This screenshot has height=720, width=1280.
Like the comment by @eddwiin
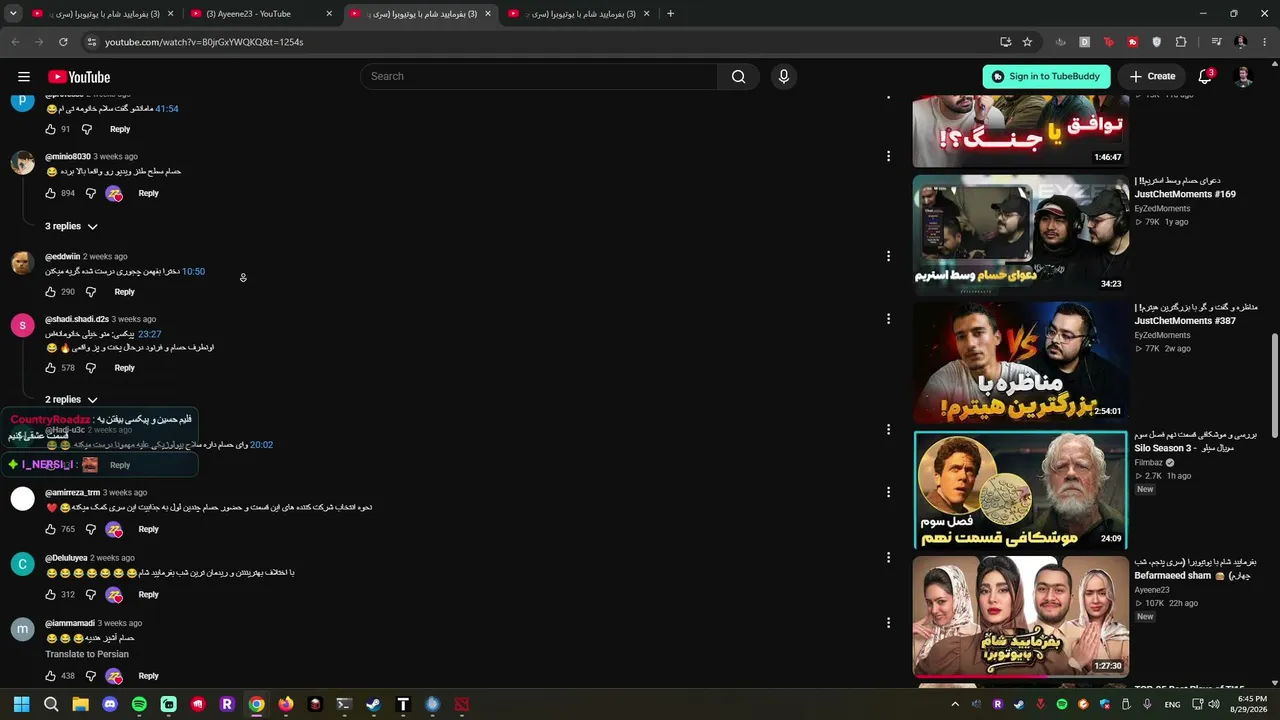pos(51,292)
